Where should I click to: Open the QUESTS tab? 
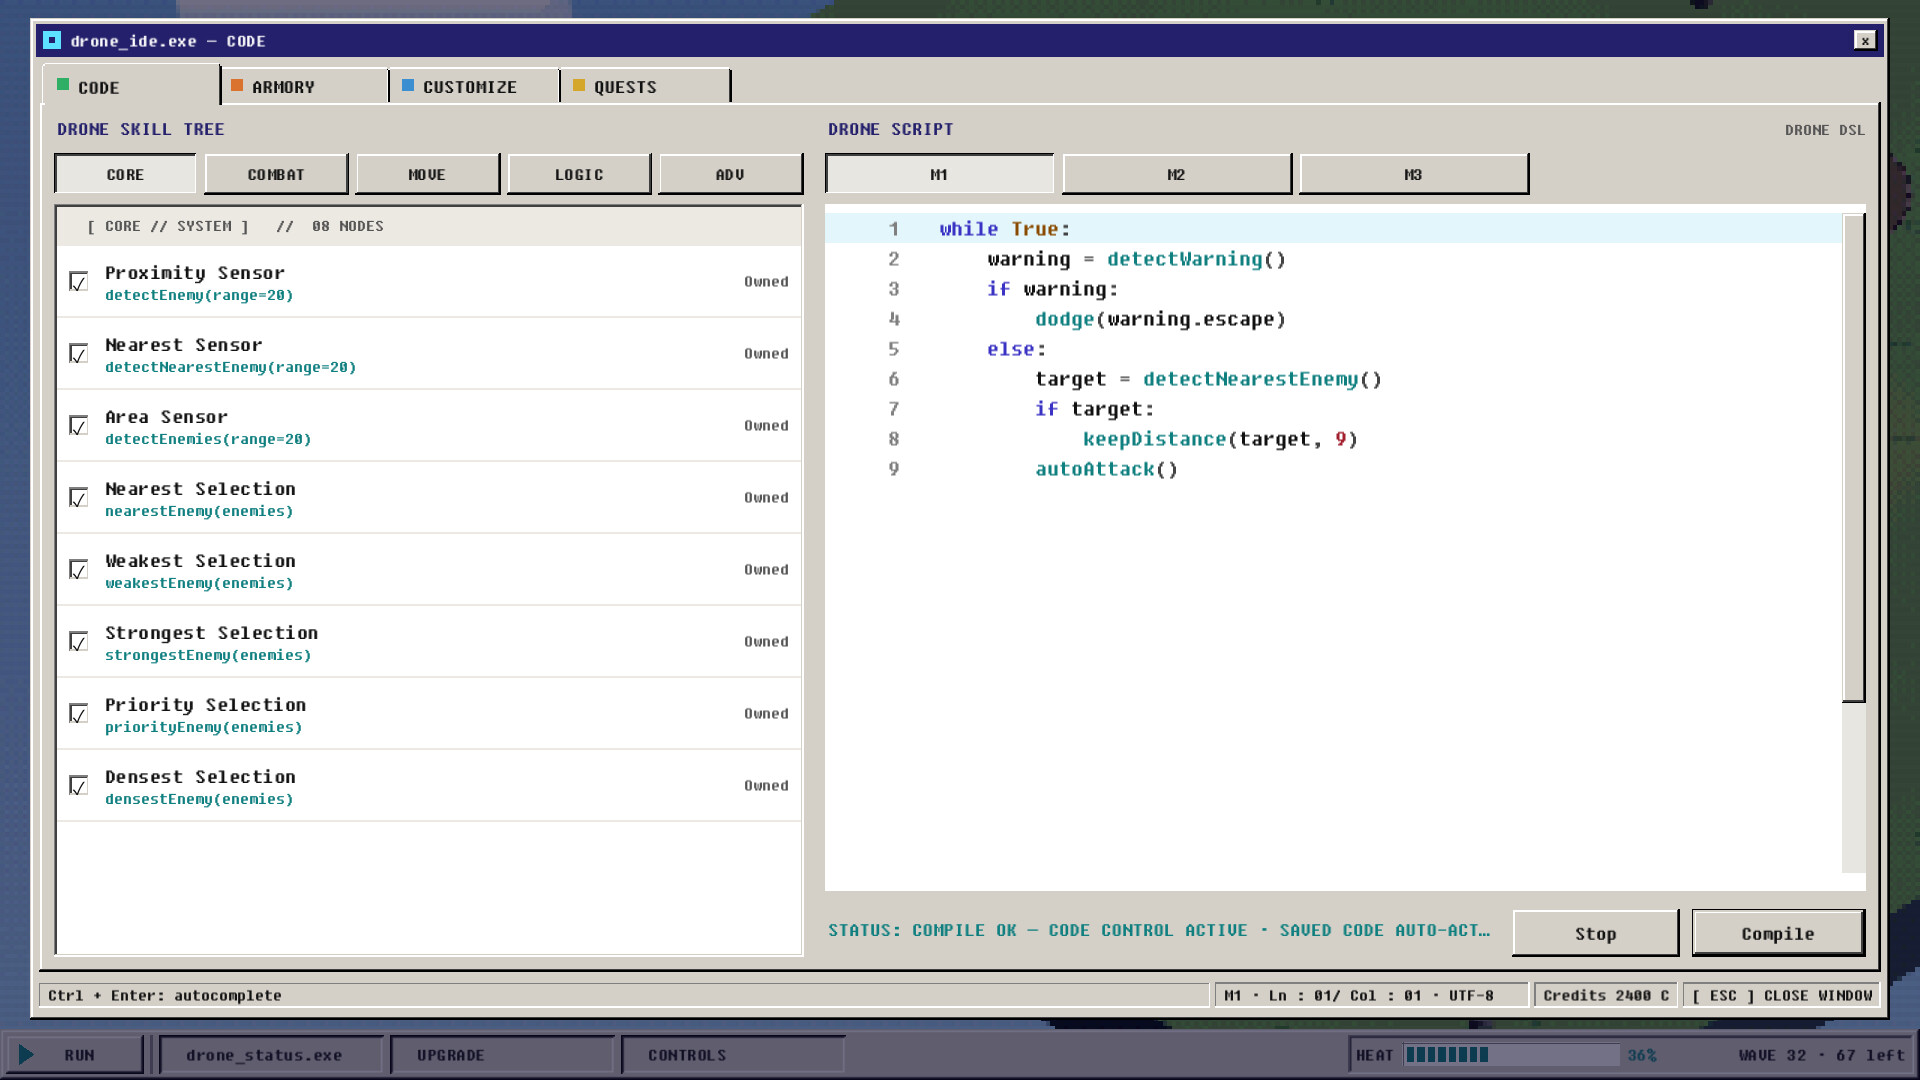[x=646, y=87]
